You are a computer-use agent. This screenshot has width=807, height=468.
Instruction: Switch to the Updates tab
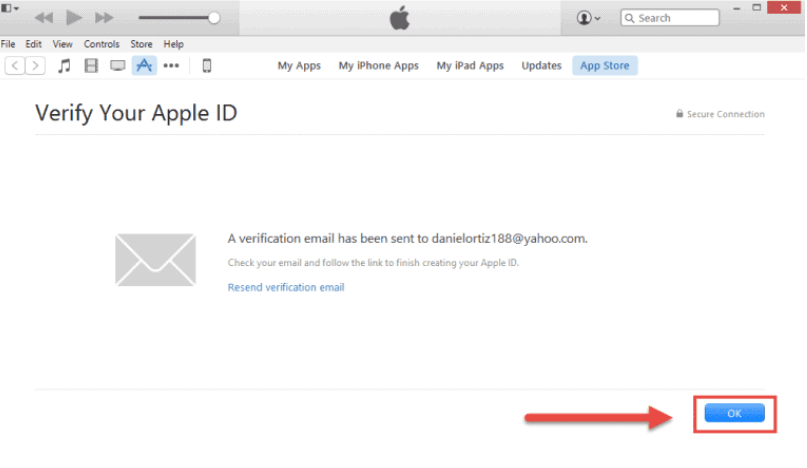(x=541, y=66)
